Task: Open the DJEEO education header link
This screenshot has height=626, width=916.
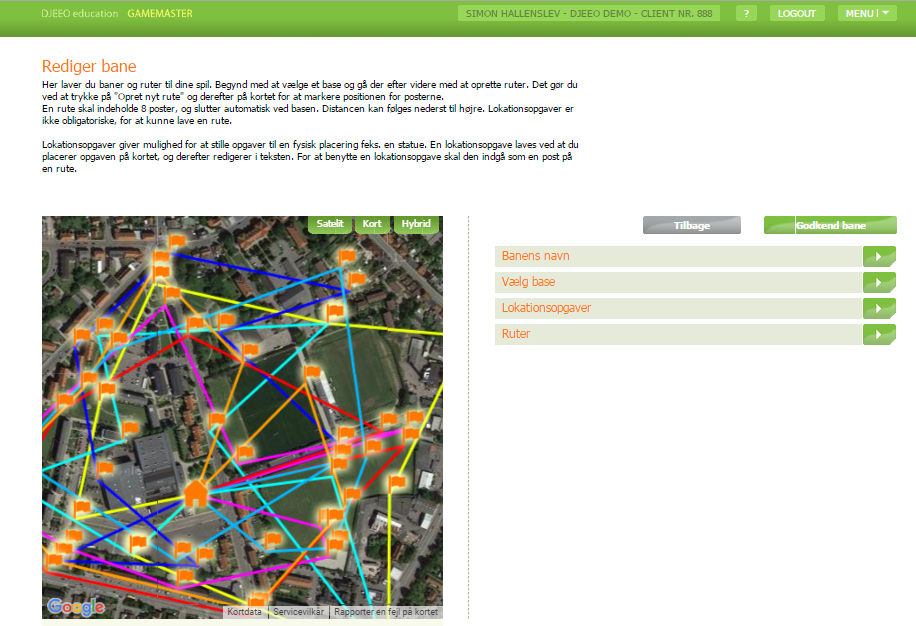Action: (x=79, y=13)
